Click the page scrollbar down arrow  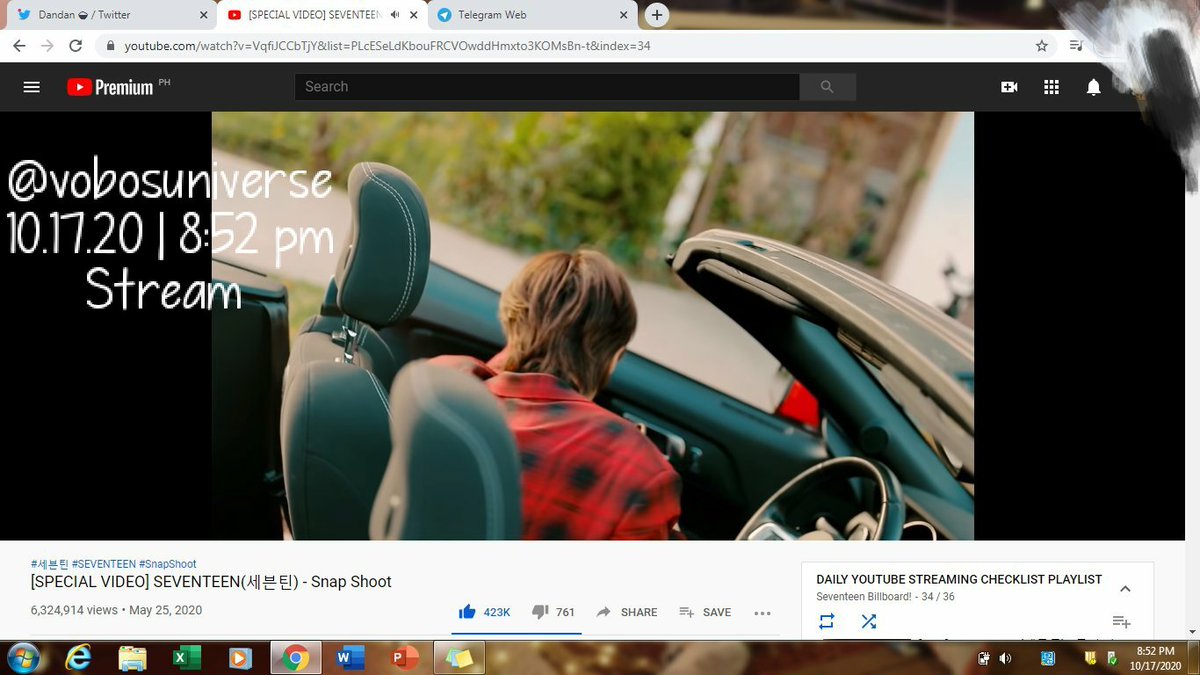1192,632
